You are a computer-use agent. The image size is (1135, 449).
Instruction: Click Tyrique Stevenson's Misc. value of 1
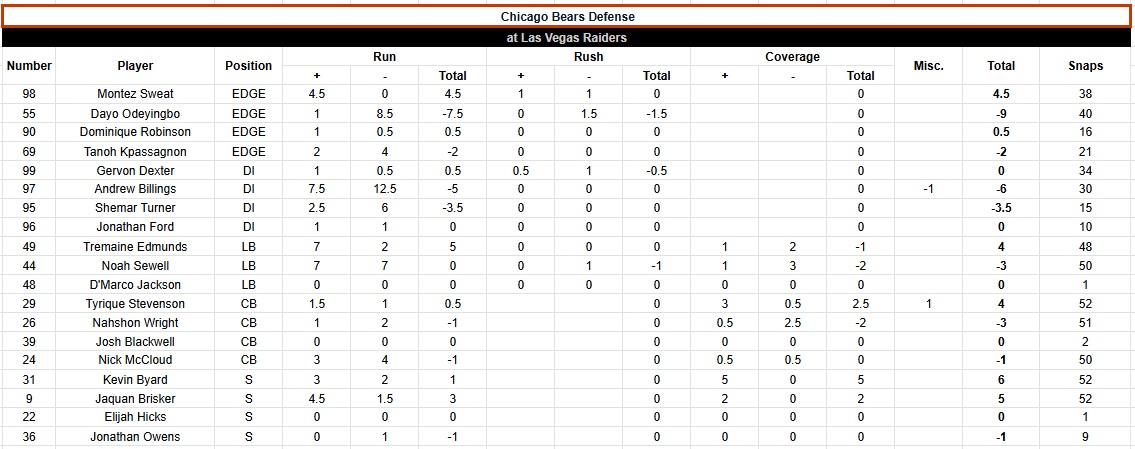[928, 304]
